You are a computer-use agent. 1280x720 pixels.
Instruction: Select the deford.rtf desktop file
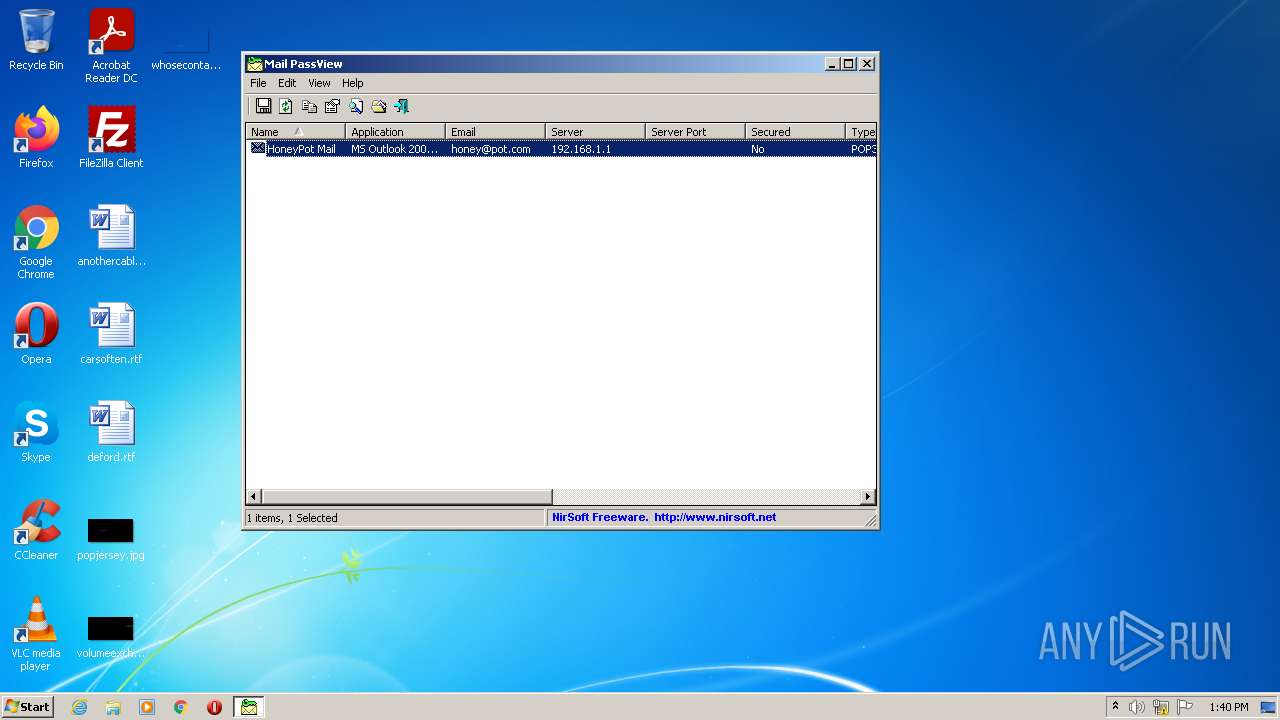point(111,432)
